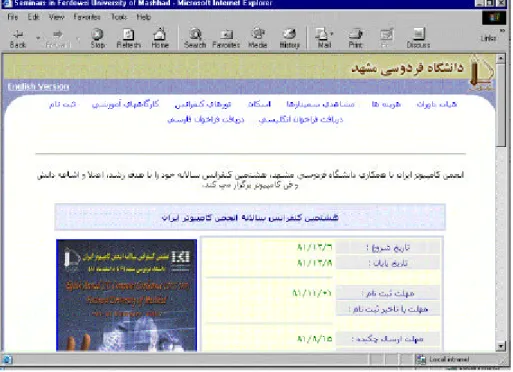Switch to the English Version link
Viewport: 513px width, 372px height.
click(38, 87)
